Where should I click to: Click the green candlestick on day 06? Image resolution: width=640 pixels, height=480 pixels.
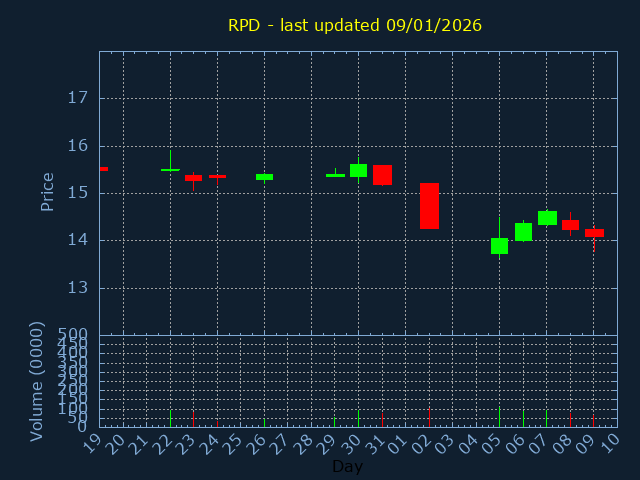523,232
